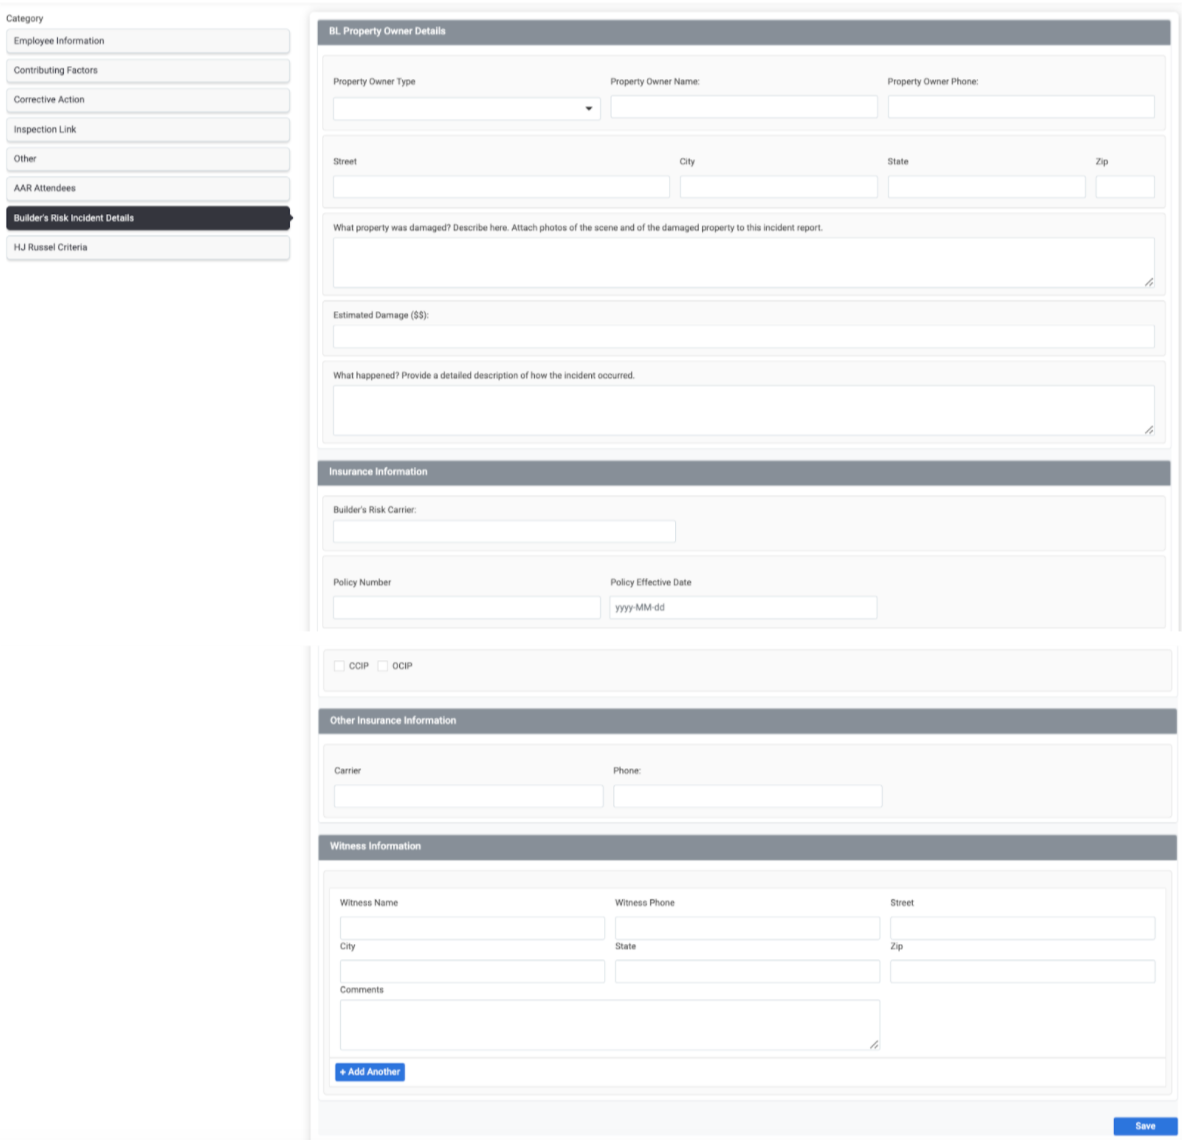The width and height of the screenshot is (1182, 1140).
Task: Focus the property owner State field
Action: click(x=987, y=187)
